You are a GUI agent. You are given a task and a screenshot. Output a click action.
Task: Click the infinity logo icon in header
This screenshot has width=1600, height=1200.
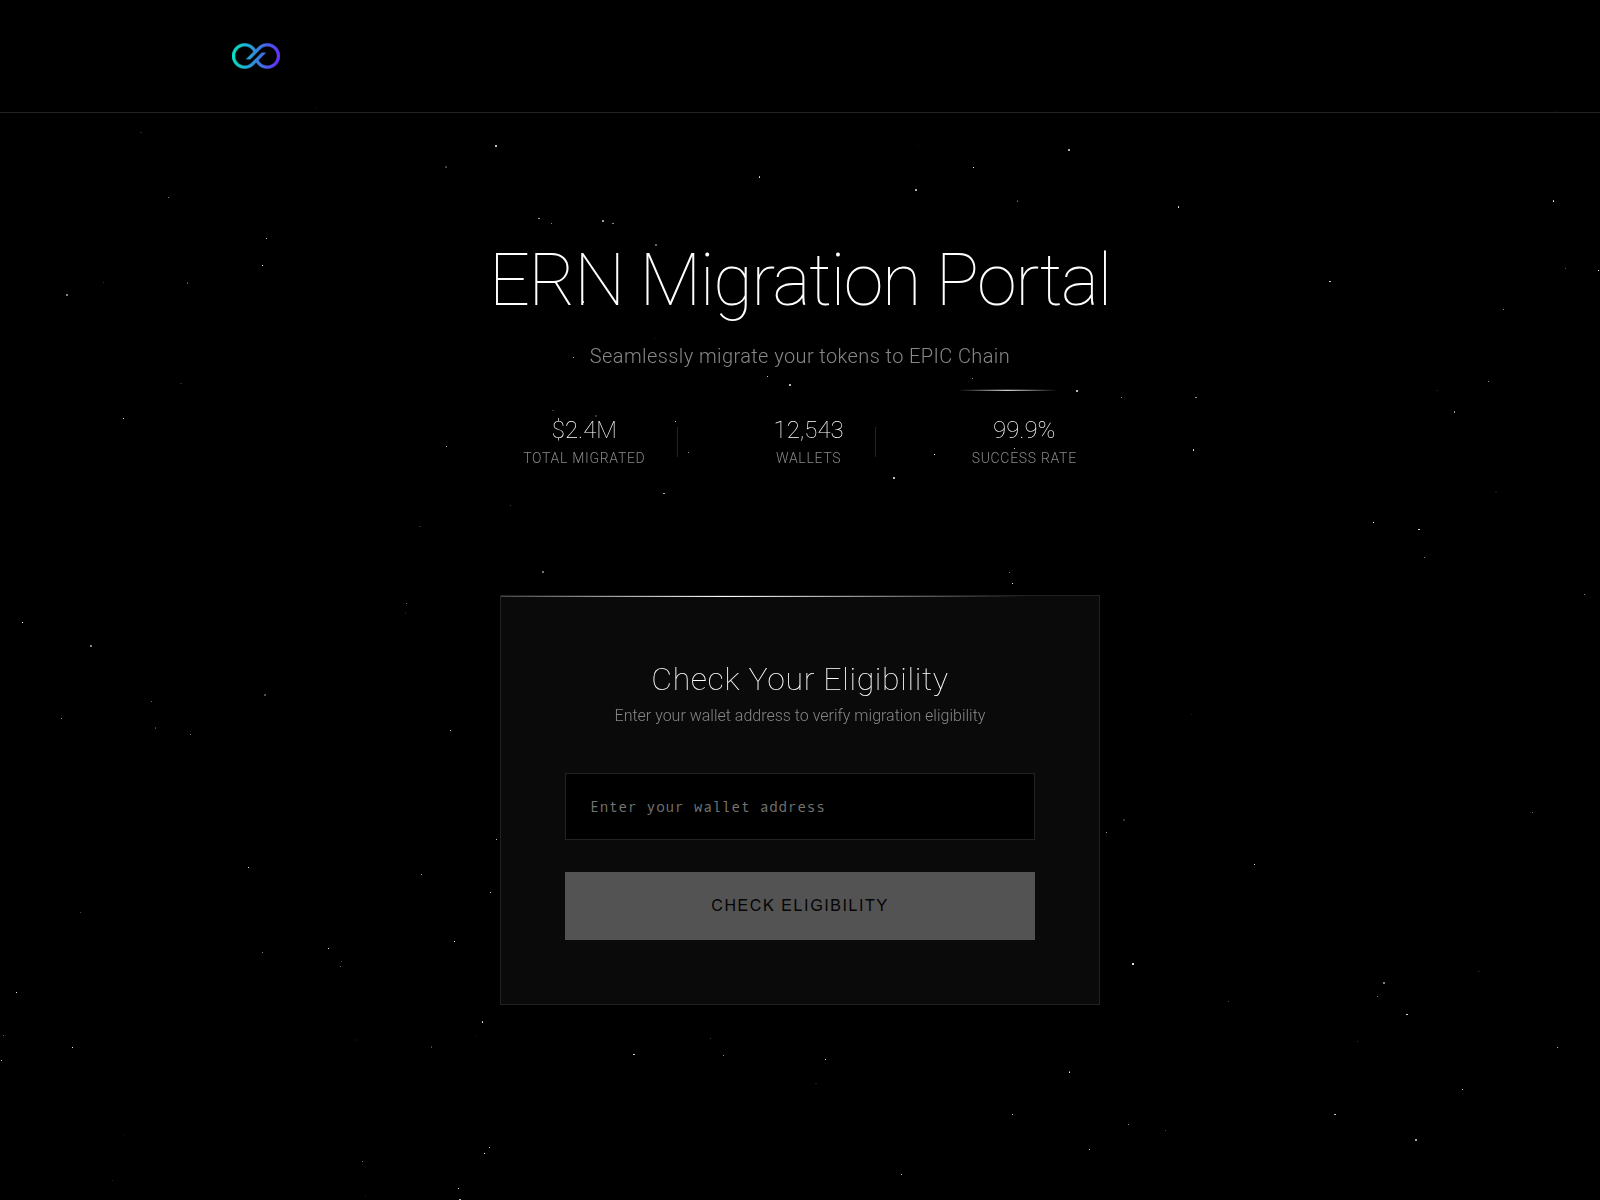pyautogui.click(x=256, y=56)
